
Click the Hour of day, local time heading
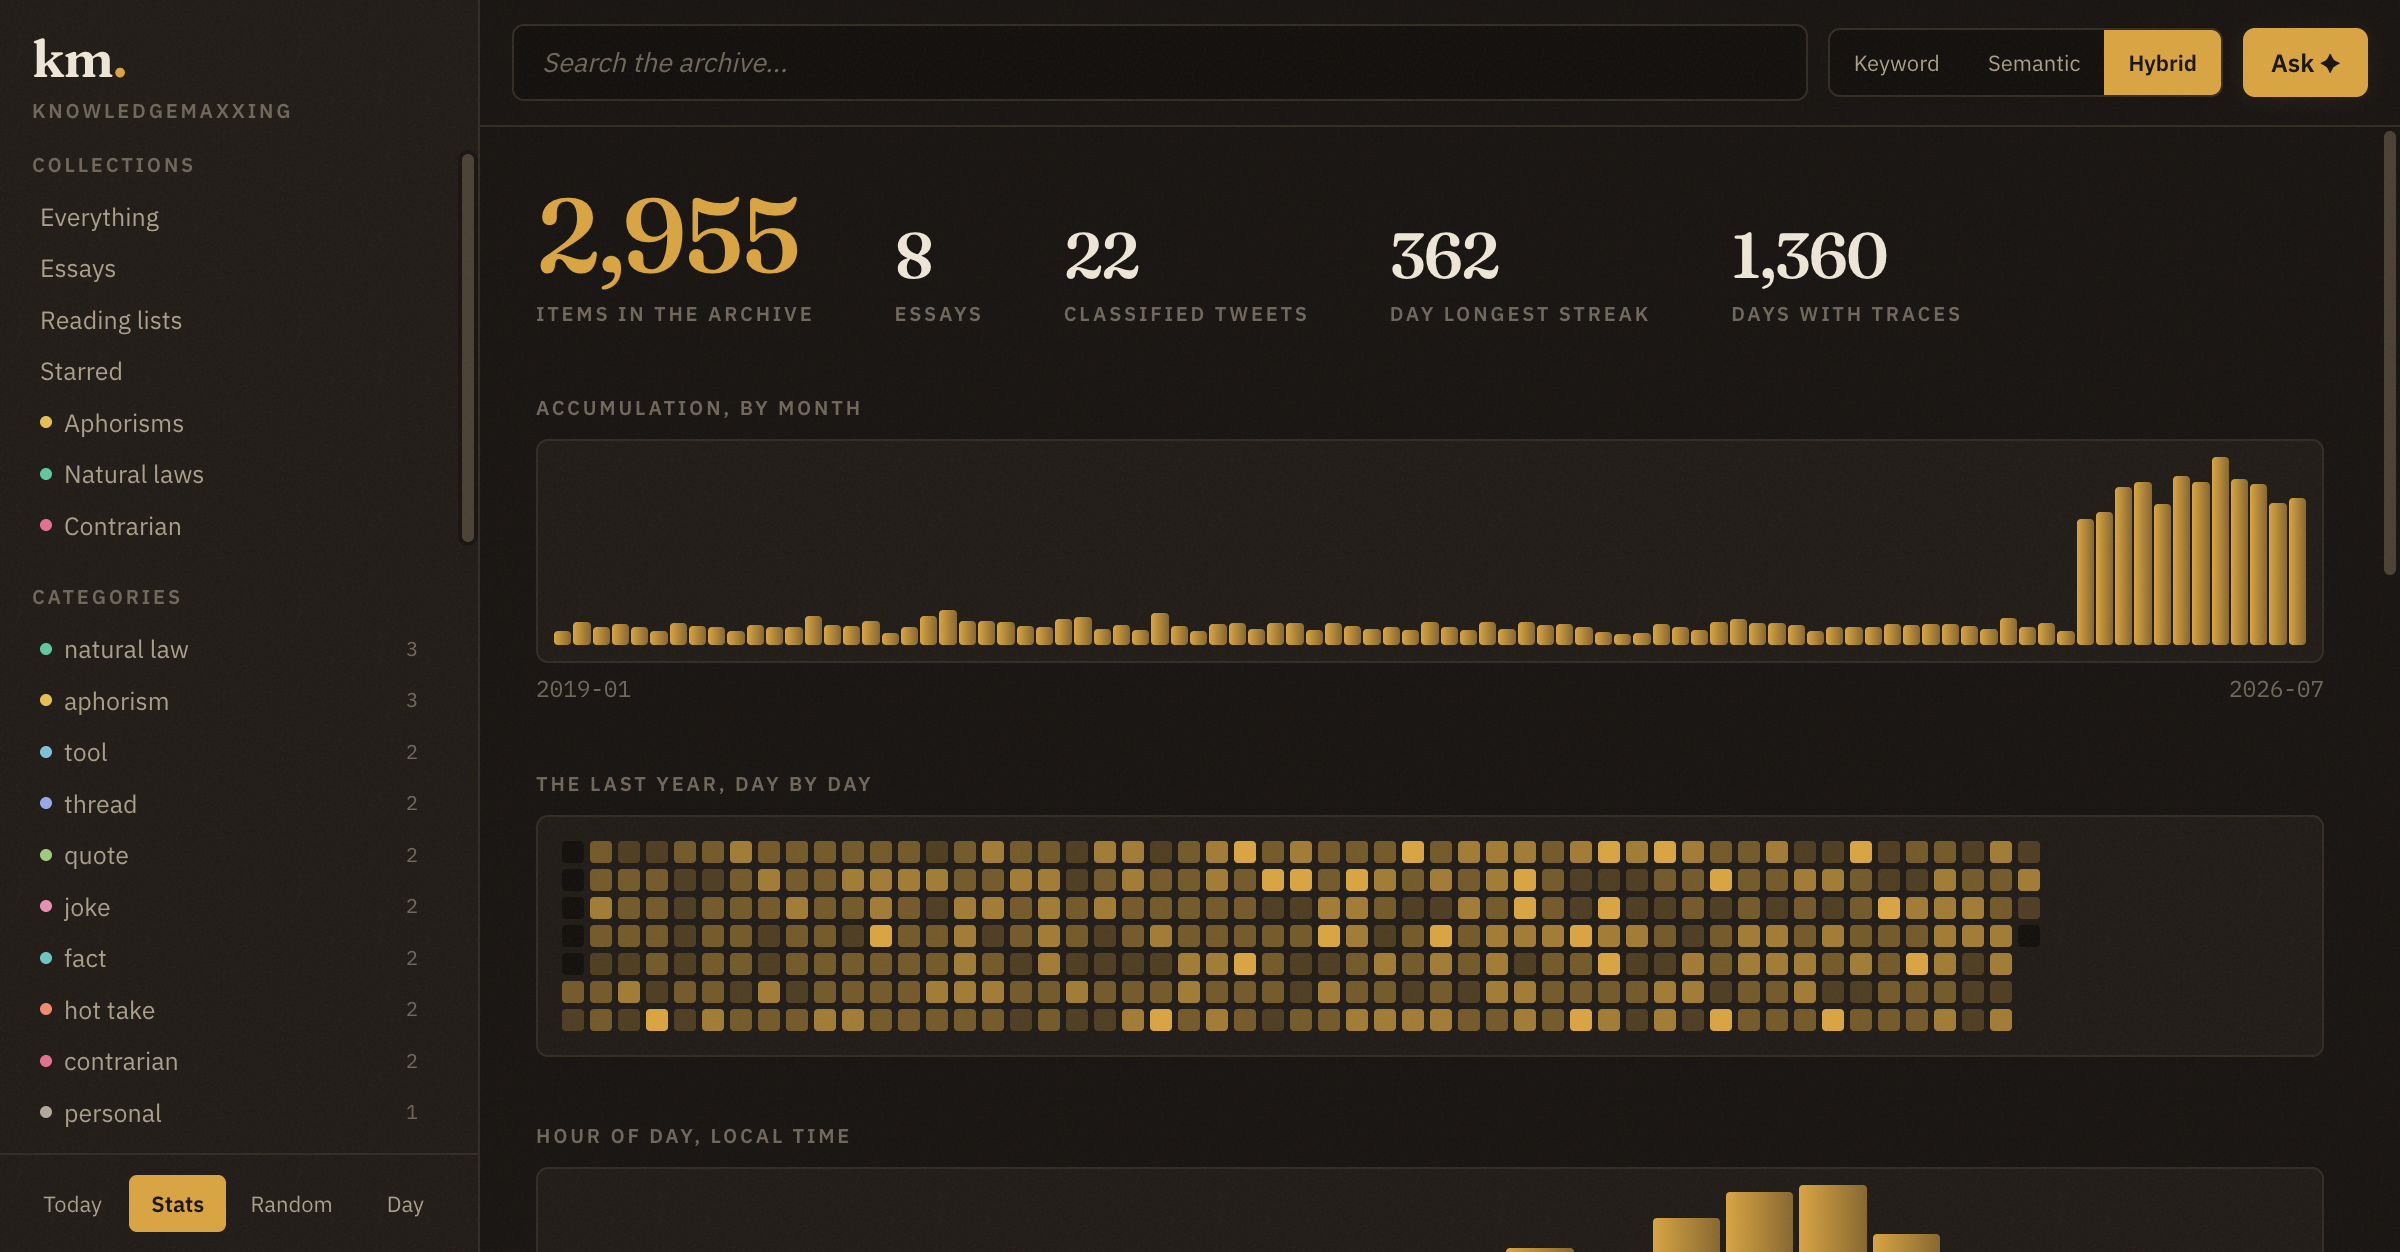point(693,1136)
